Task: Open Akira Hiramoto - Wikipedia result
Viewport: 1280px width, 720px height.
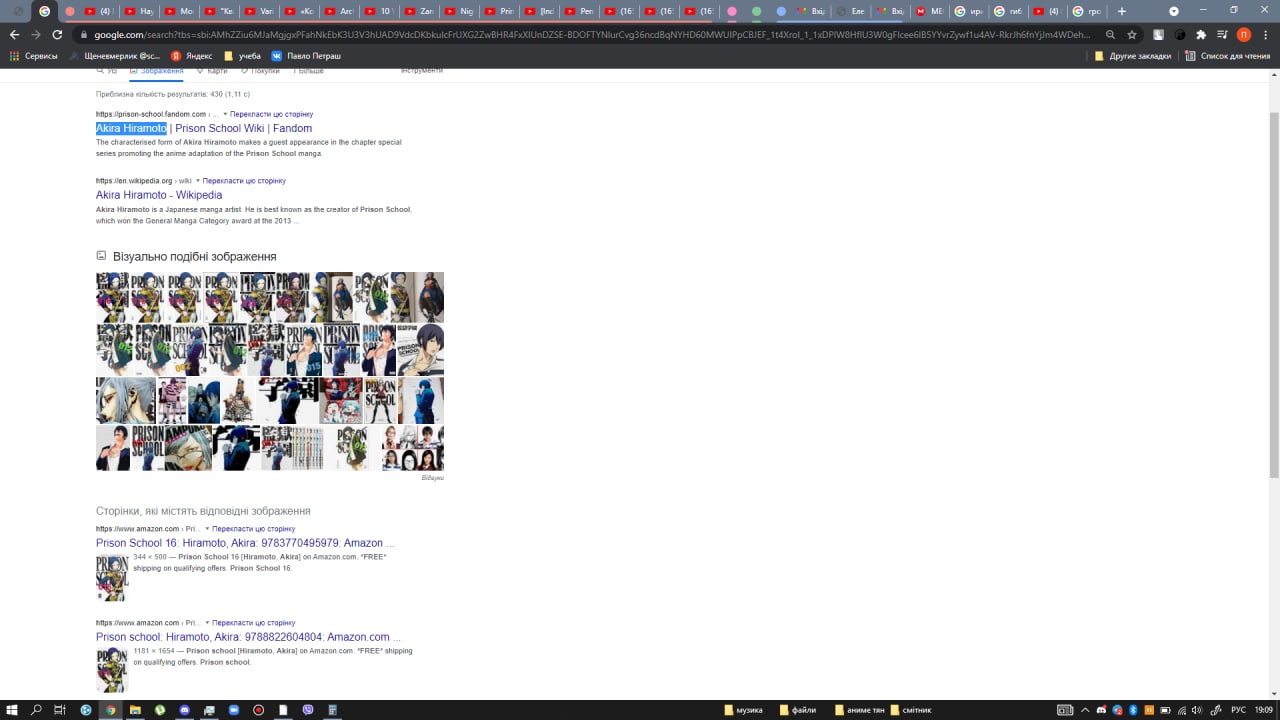Action: [159, 195]
